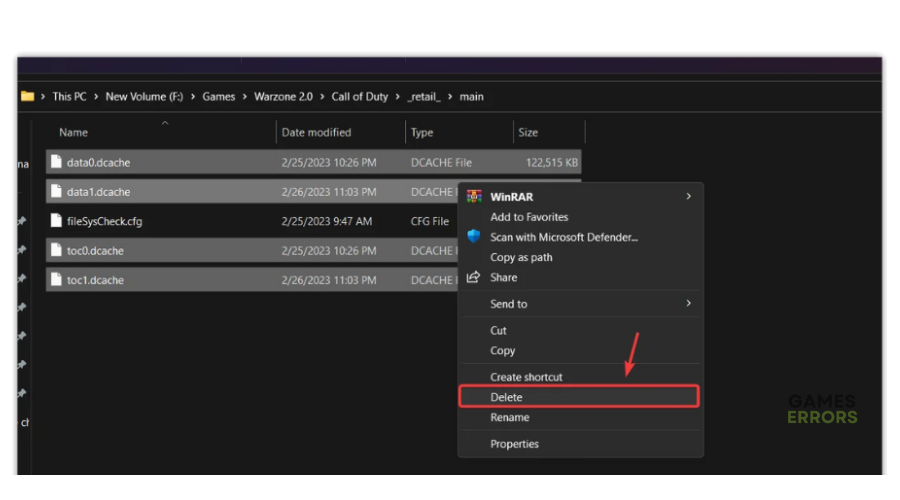Go to the _retail_ breadcrumb
Viewport: 900px width, 500px height.
pos(424,96)
